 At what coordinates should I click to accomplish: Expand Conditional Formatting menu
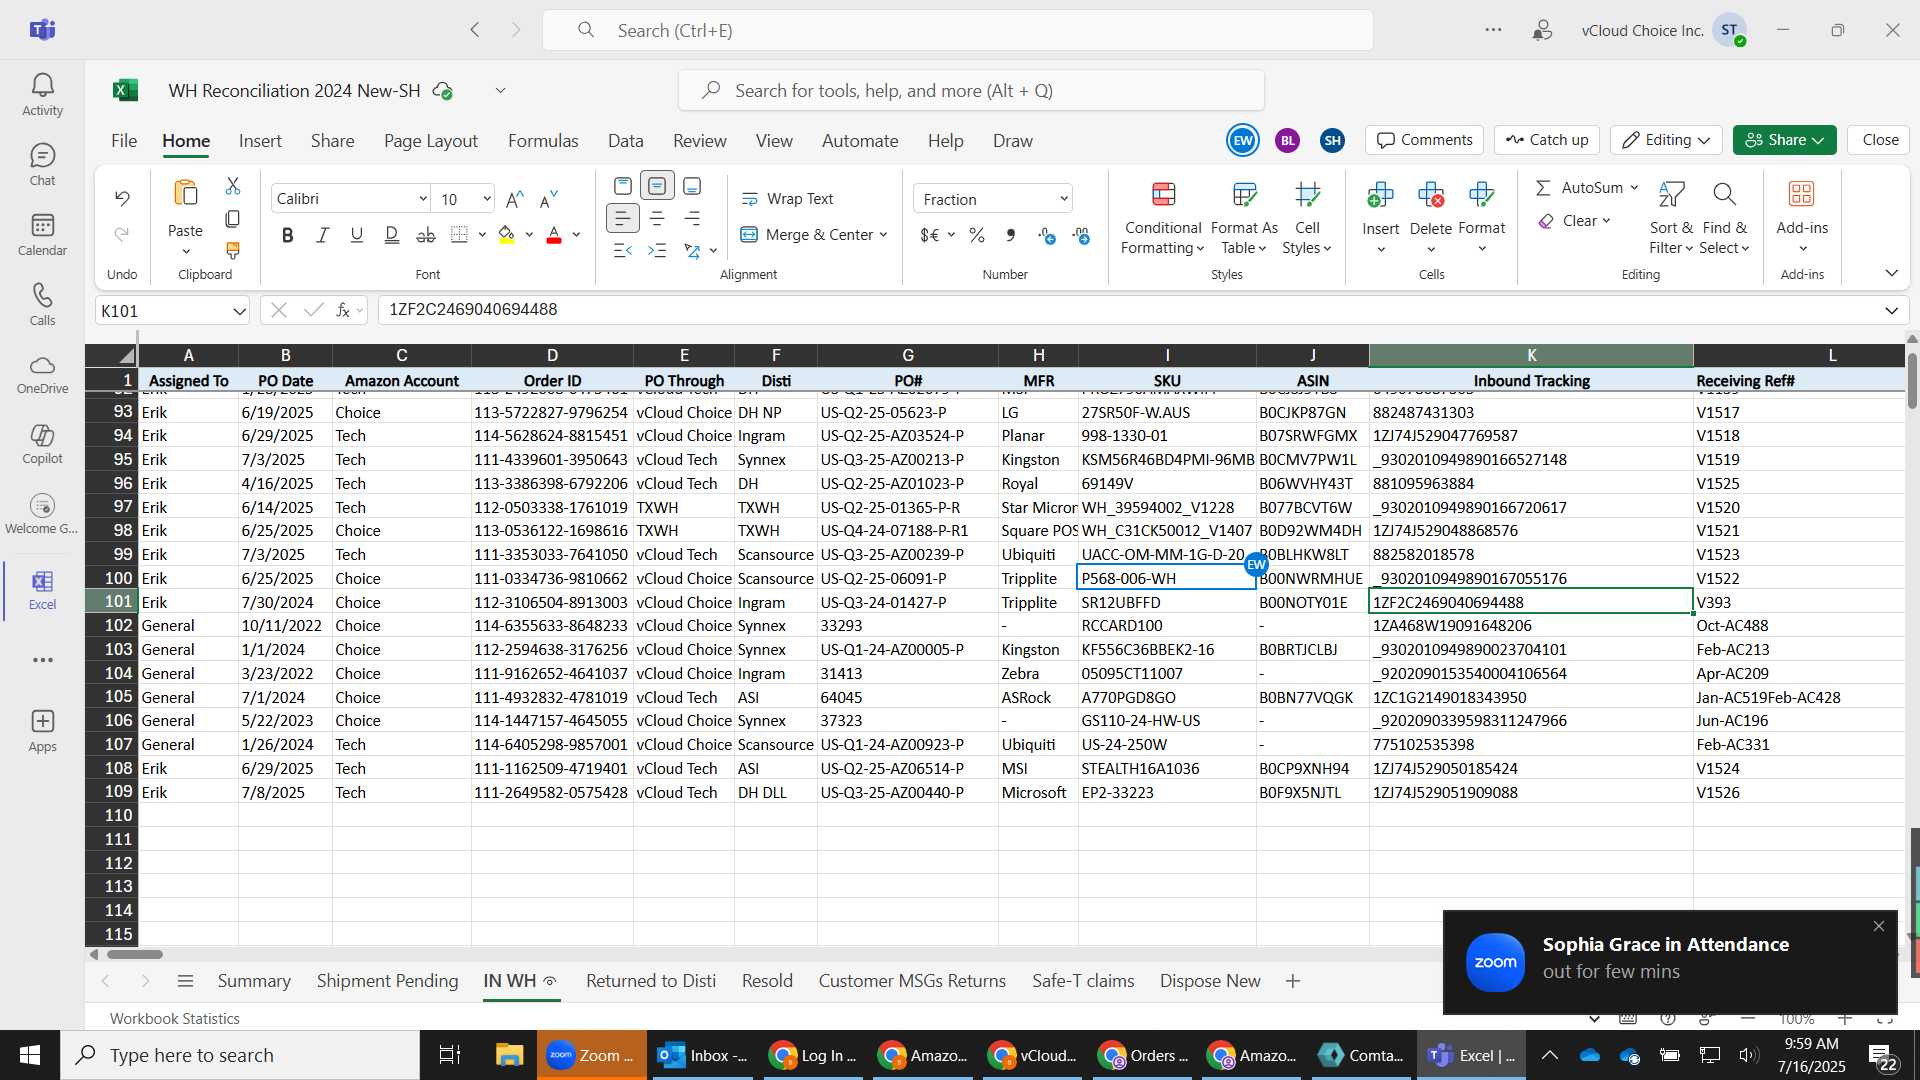click(1162, 220)
